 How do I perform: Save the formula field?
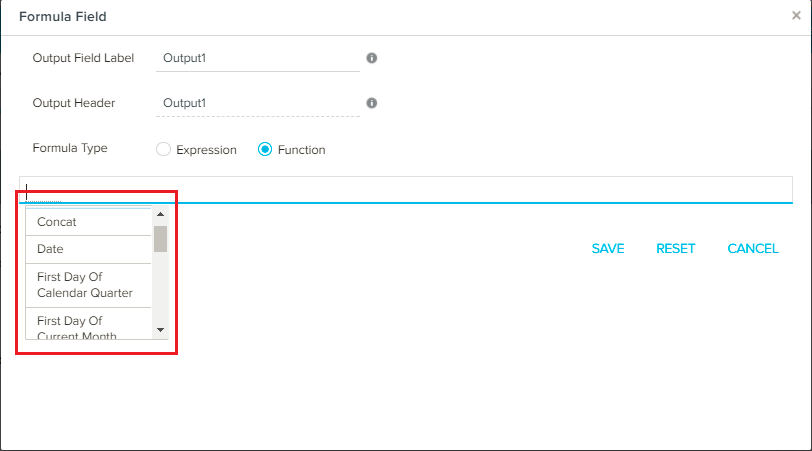[608, 249]
